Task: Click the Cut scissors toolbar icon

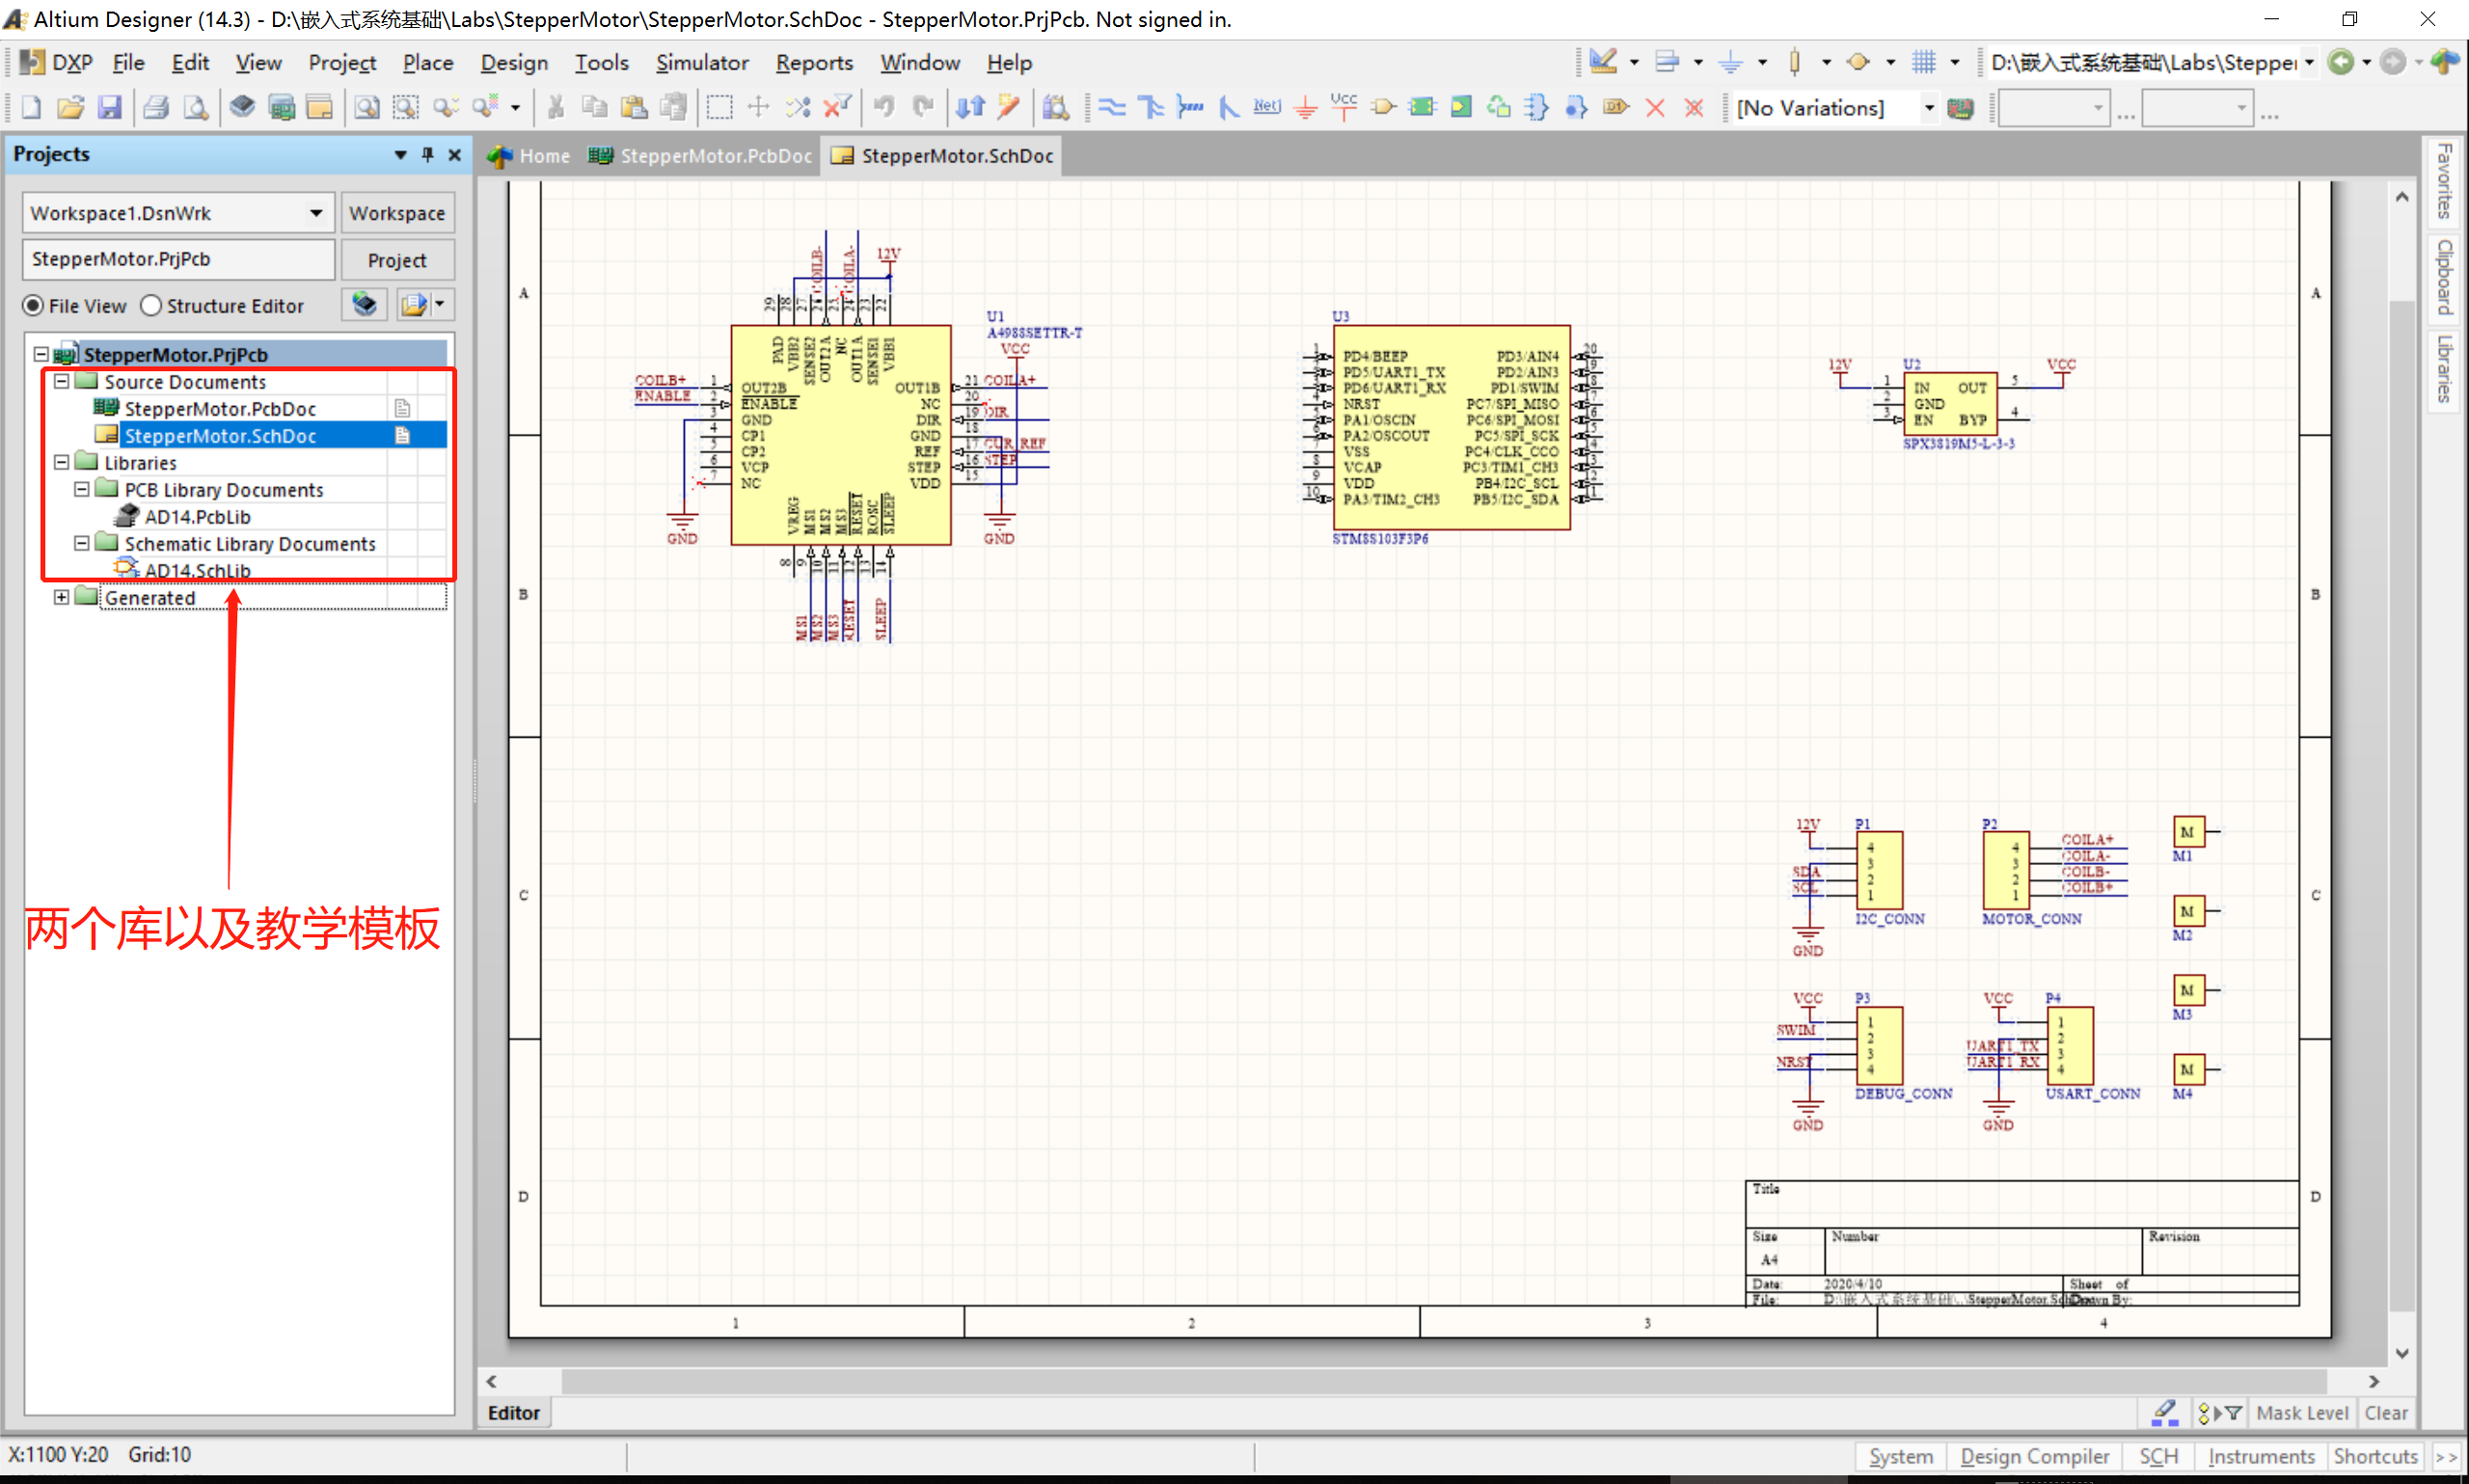Action: (x=556, y=107)
